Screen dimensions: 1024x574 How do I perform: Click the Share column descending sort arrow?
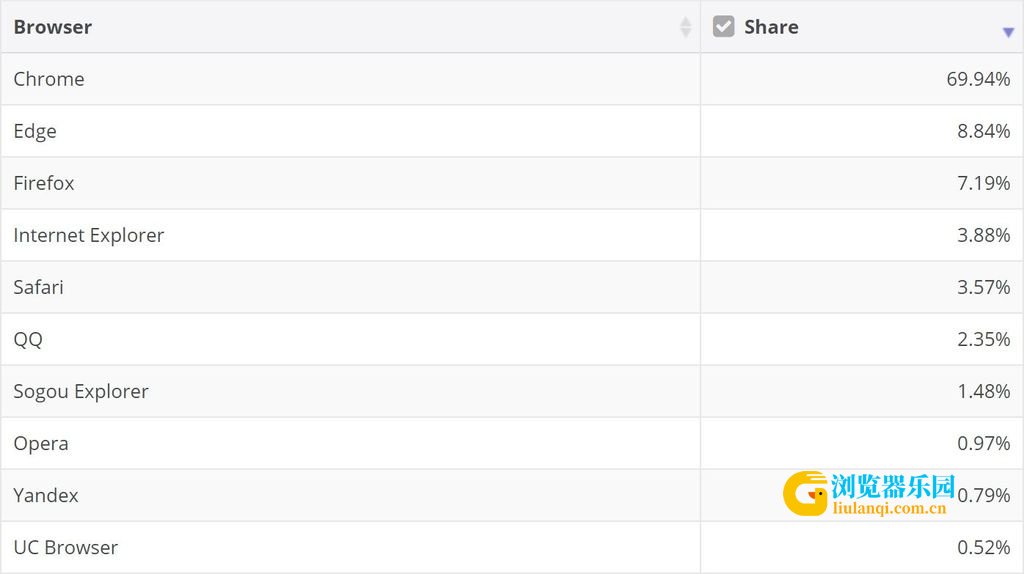1008,32
